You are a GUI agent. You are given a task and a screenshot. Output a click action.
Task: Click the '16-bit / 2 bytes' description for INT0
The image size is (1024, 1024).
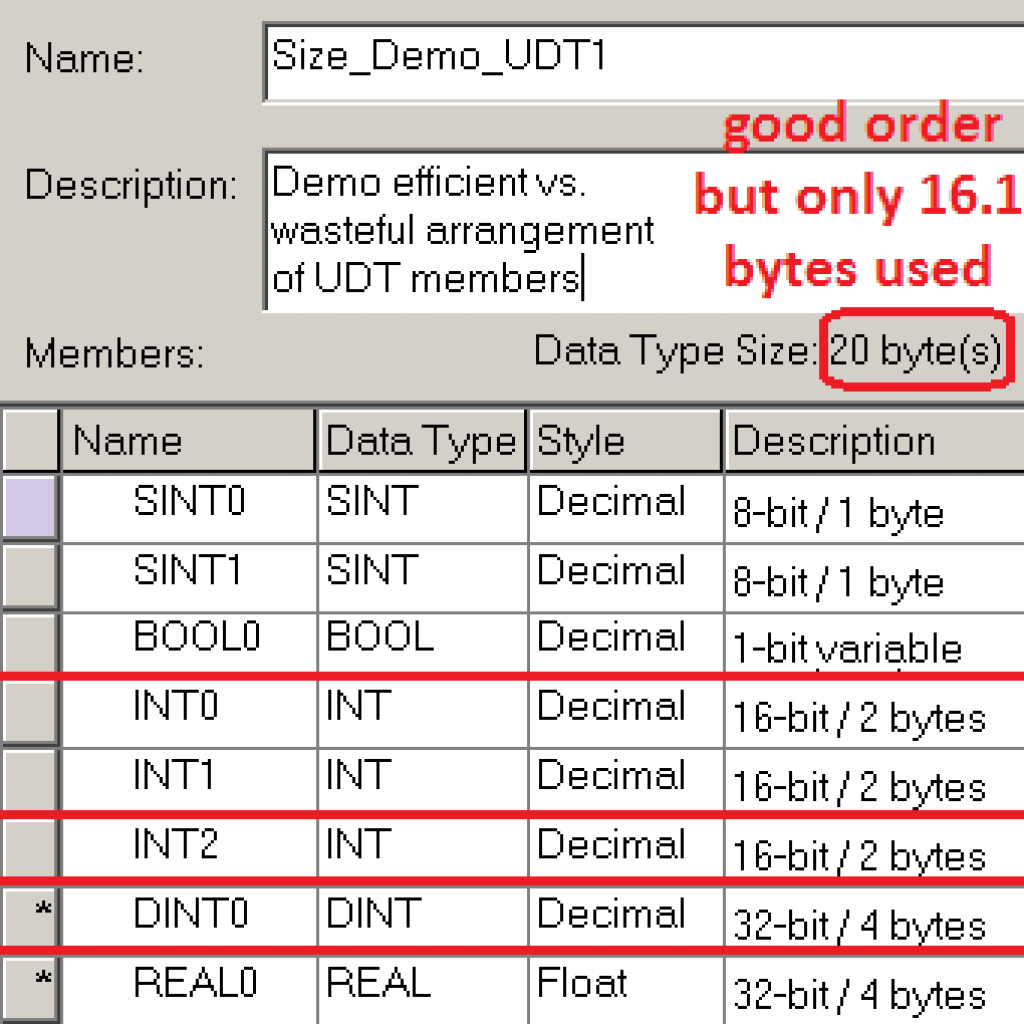[x=875, y=713]
